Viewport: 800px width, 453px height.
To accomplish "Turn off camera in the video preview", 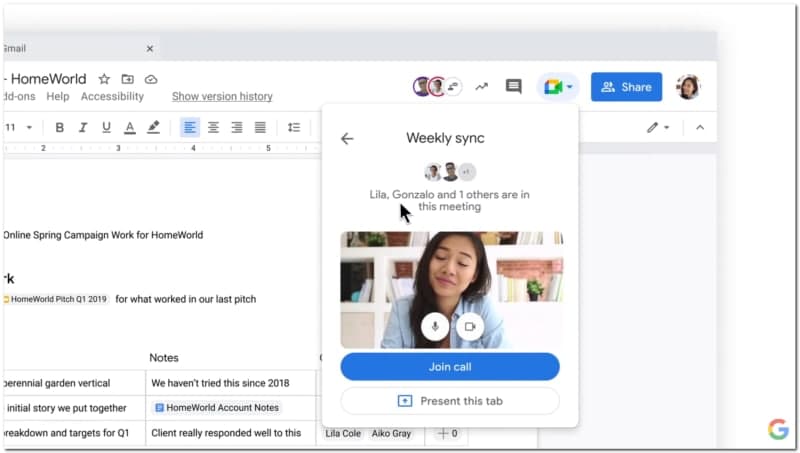I will pyautogui.click(x=470, y=326).
